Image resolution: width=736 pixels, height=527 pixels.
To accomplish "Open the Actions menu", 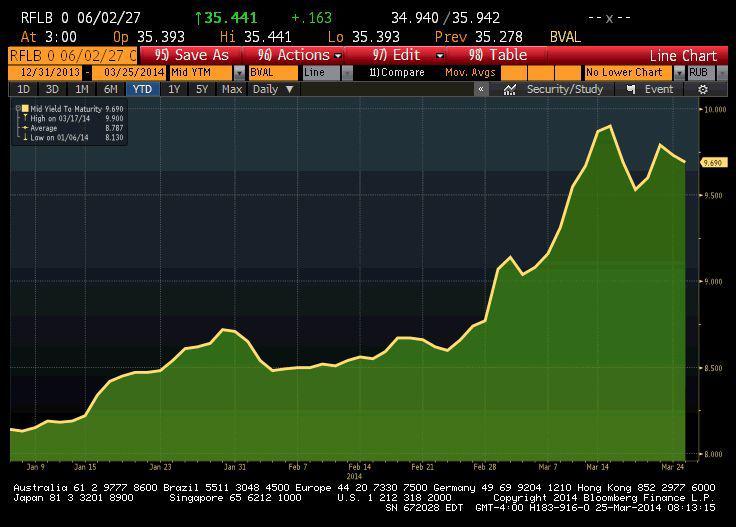I will click(x=300, y=55).
